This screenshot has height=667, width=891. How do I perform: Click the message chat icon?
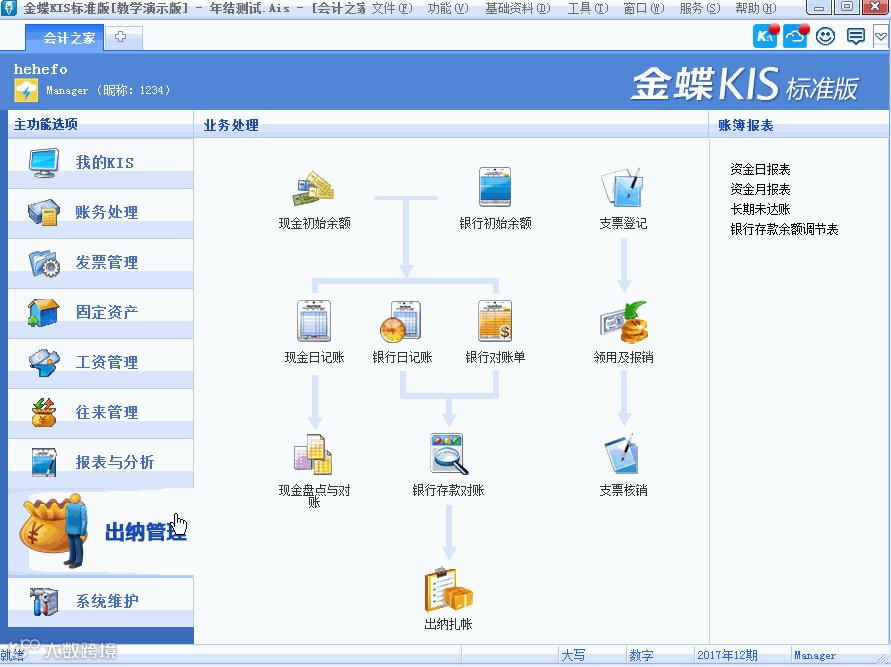855,36
